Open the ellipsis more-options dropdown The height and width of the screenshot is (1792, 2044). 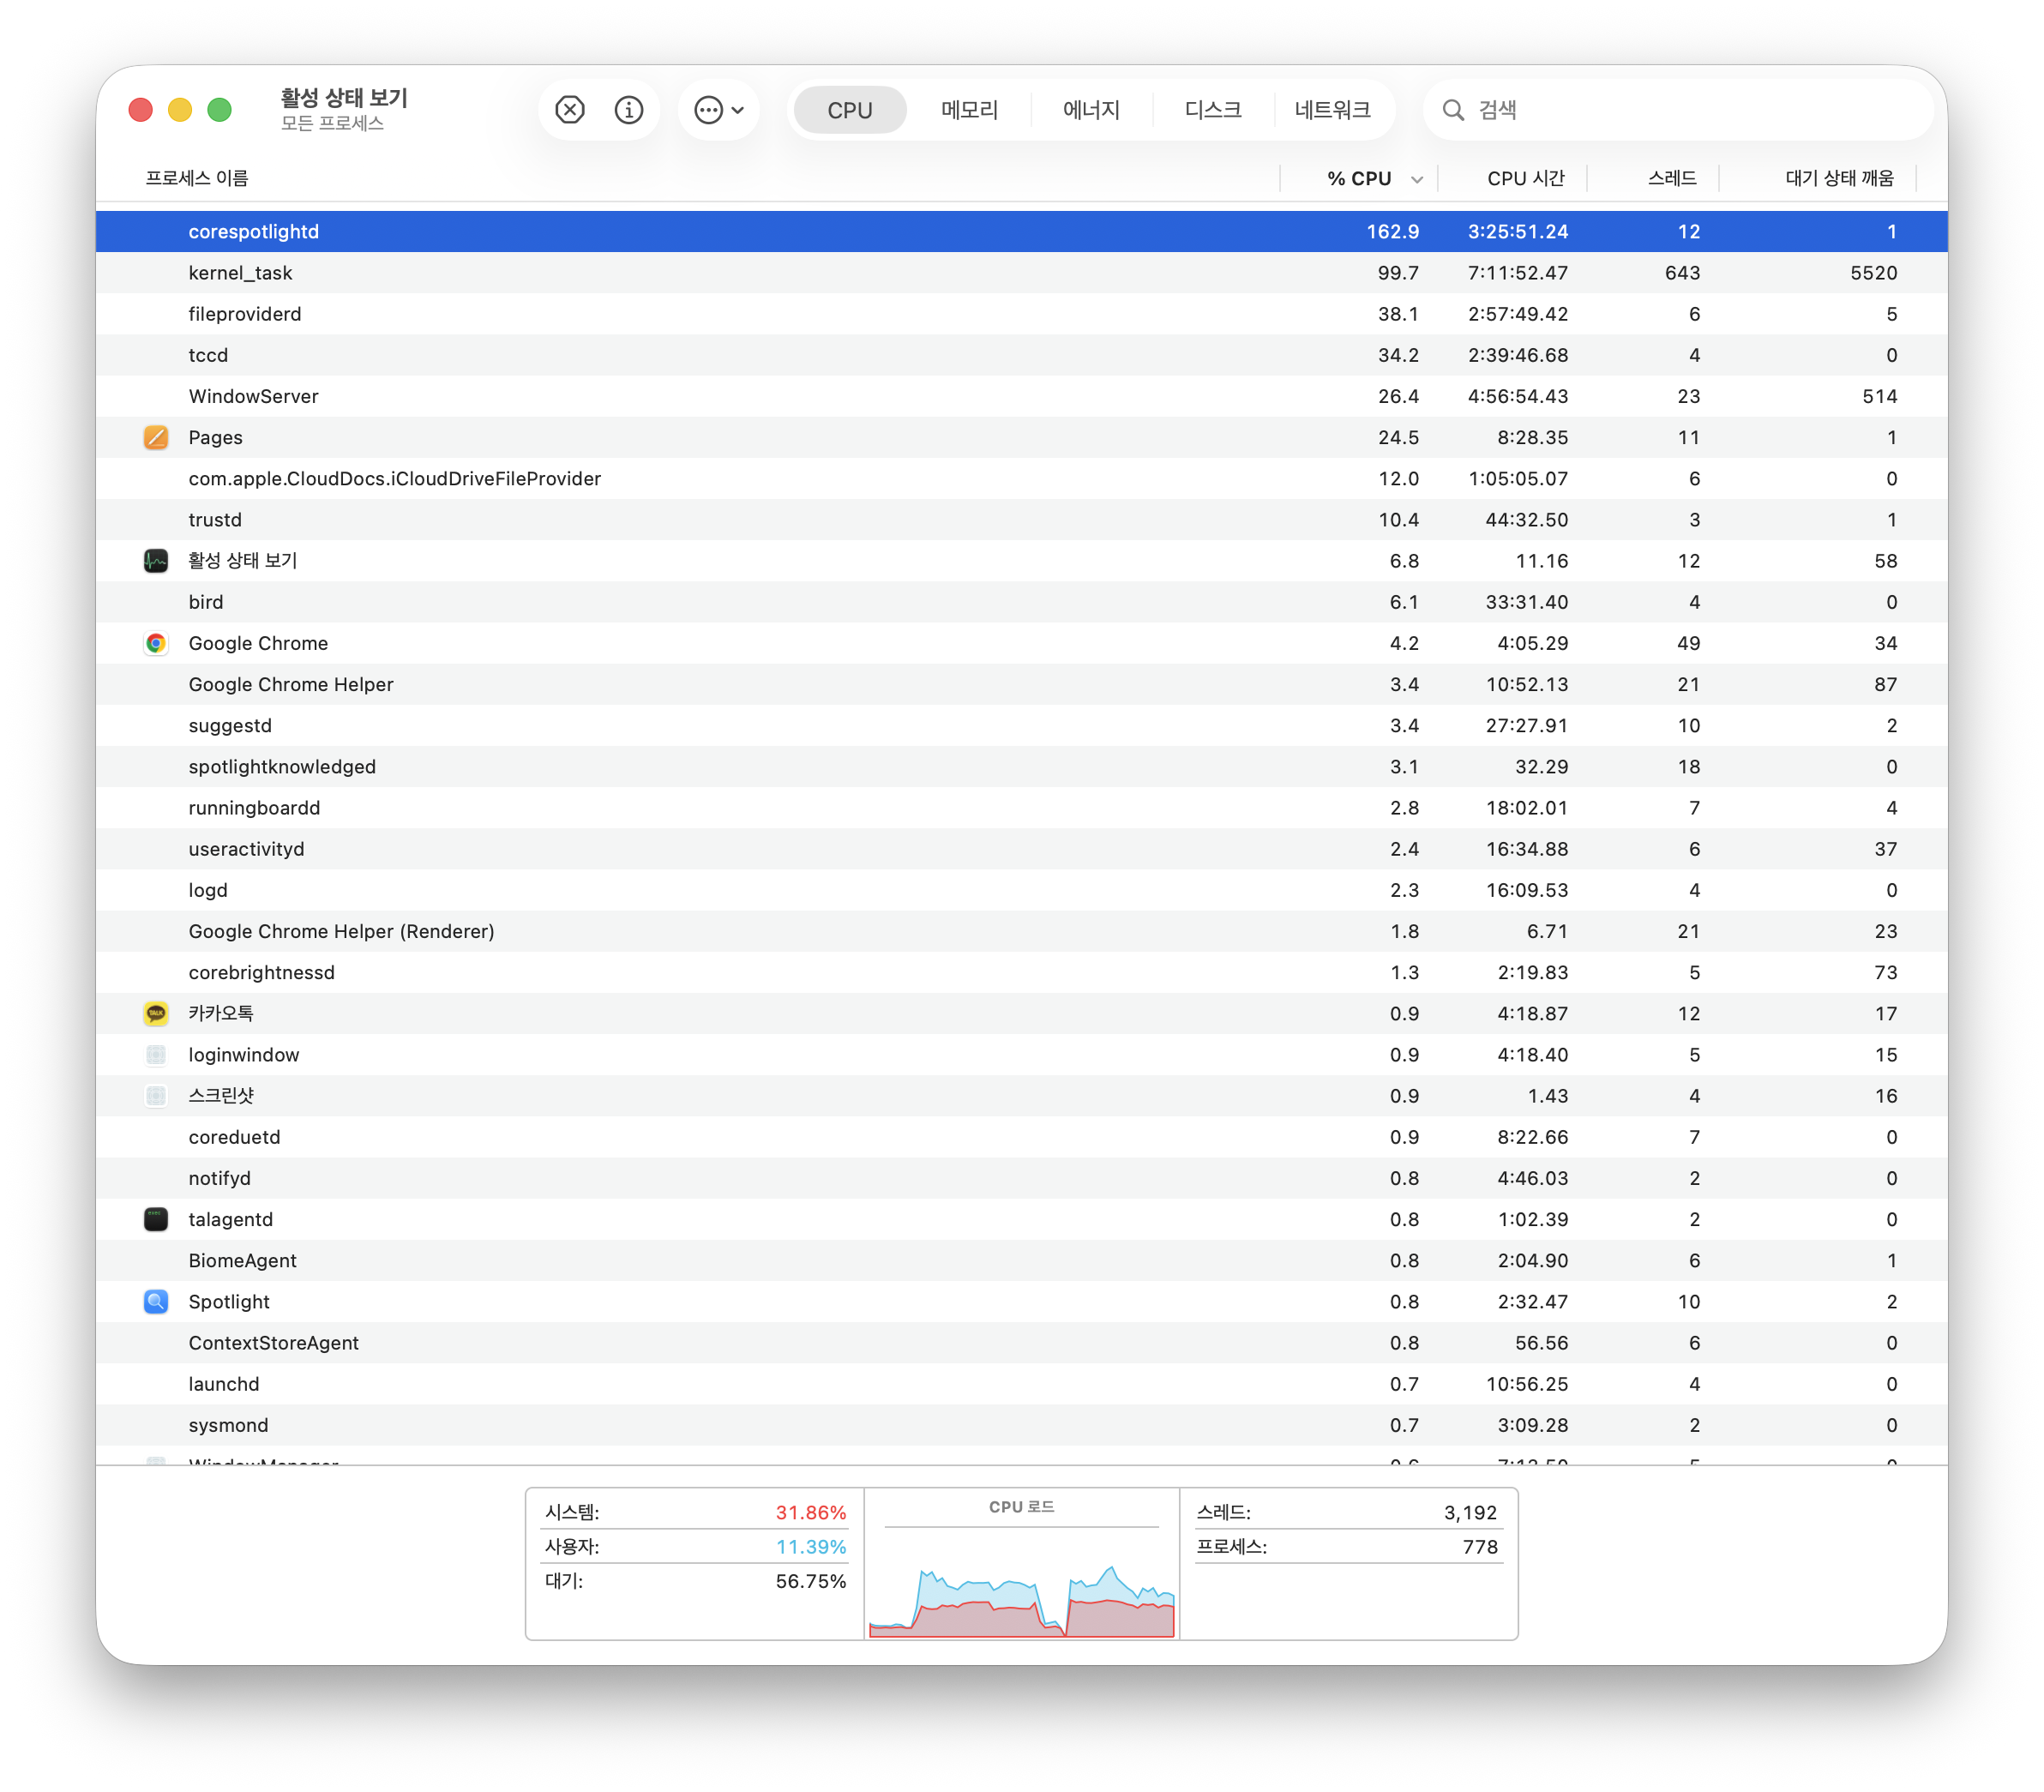click(718, 110)
